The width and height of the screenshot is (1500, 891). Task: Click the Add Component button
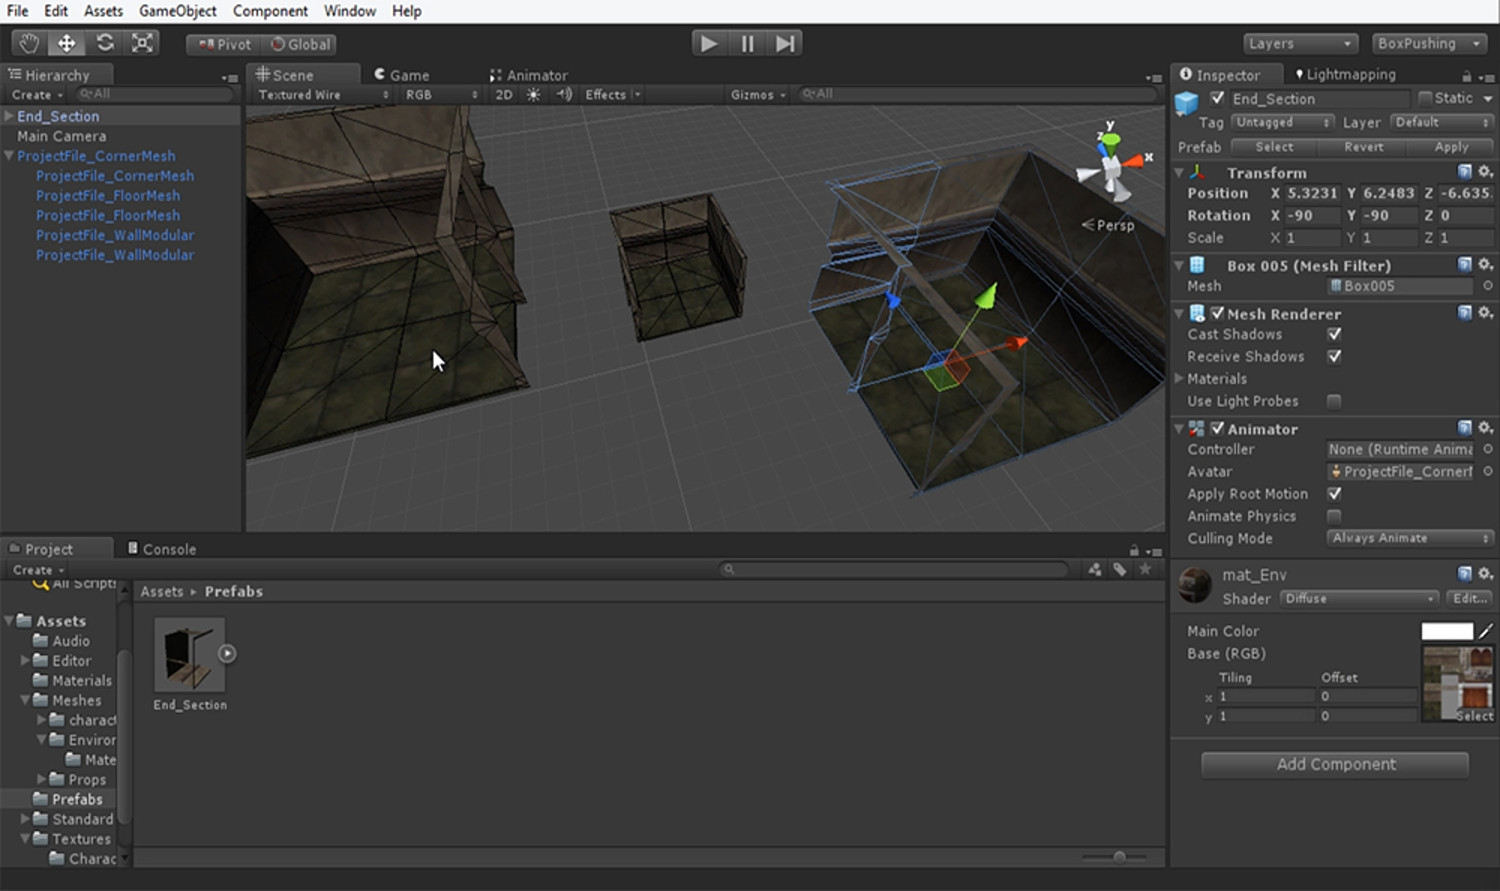[1334, 764]
